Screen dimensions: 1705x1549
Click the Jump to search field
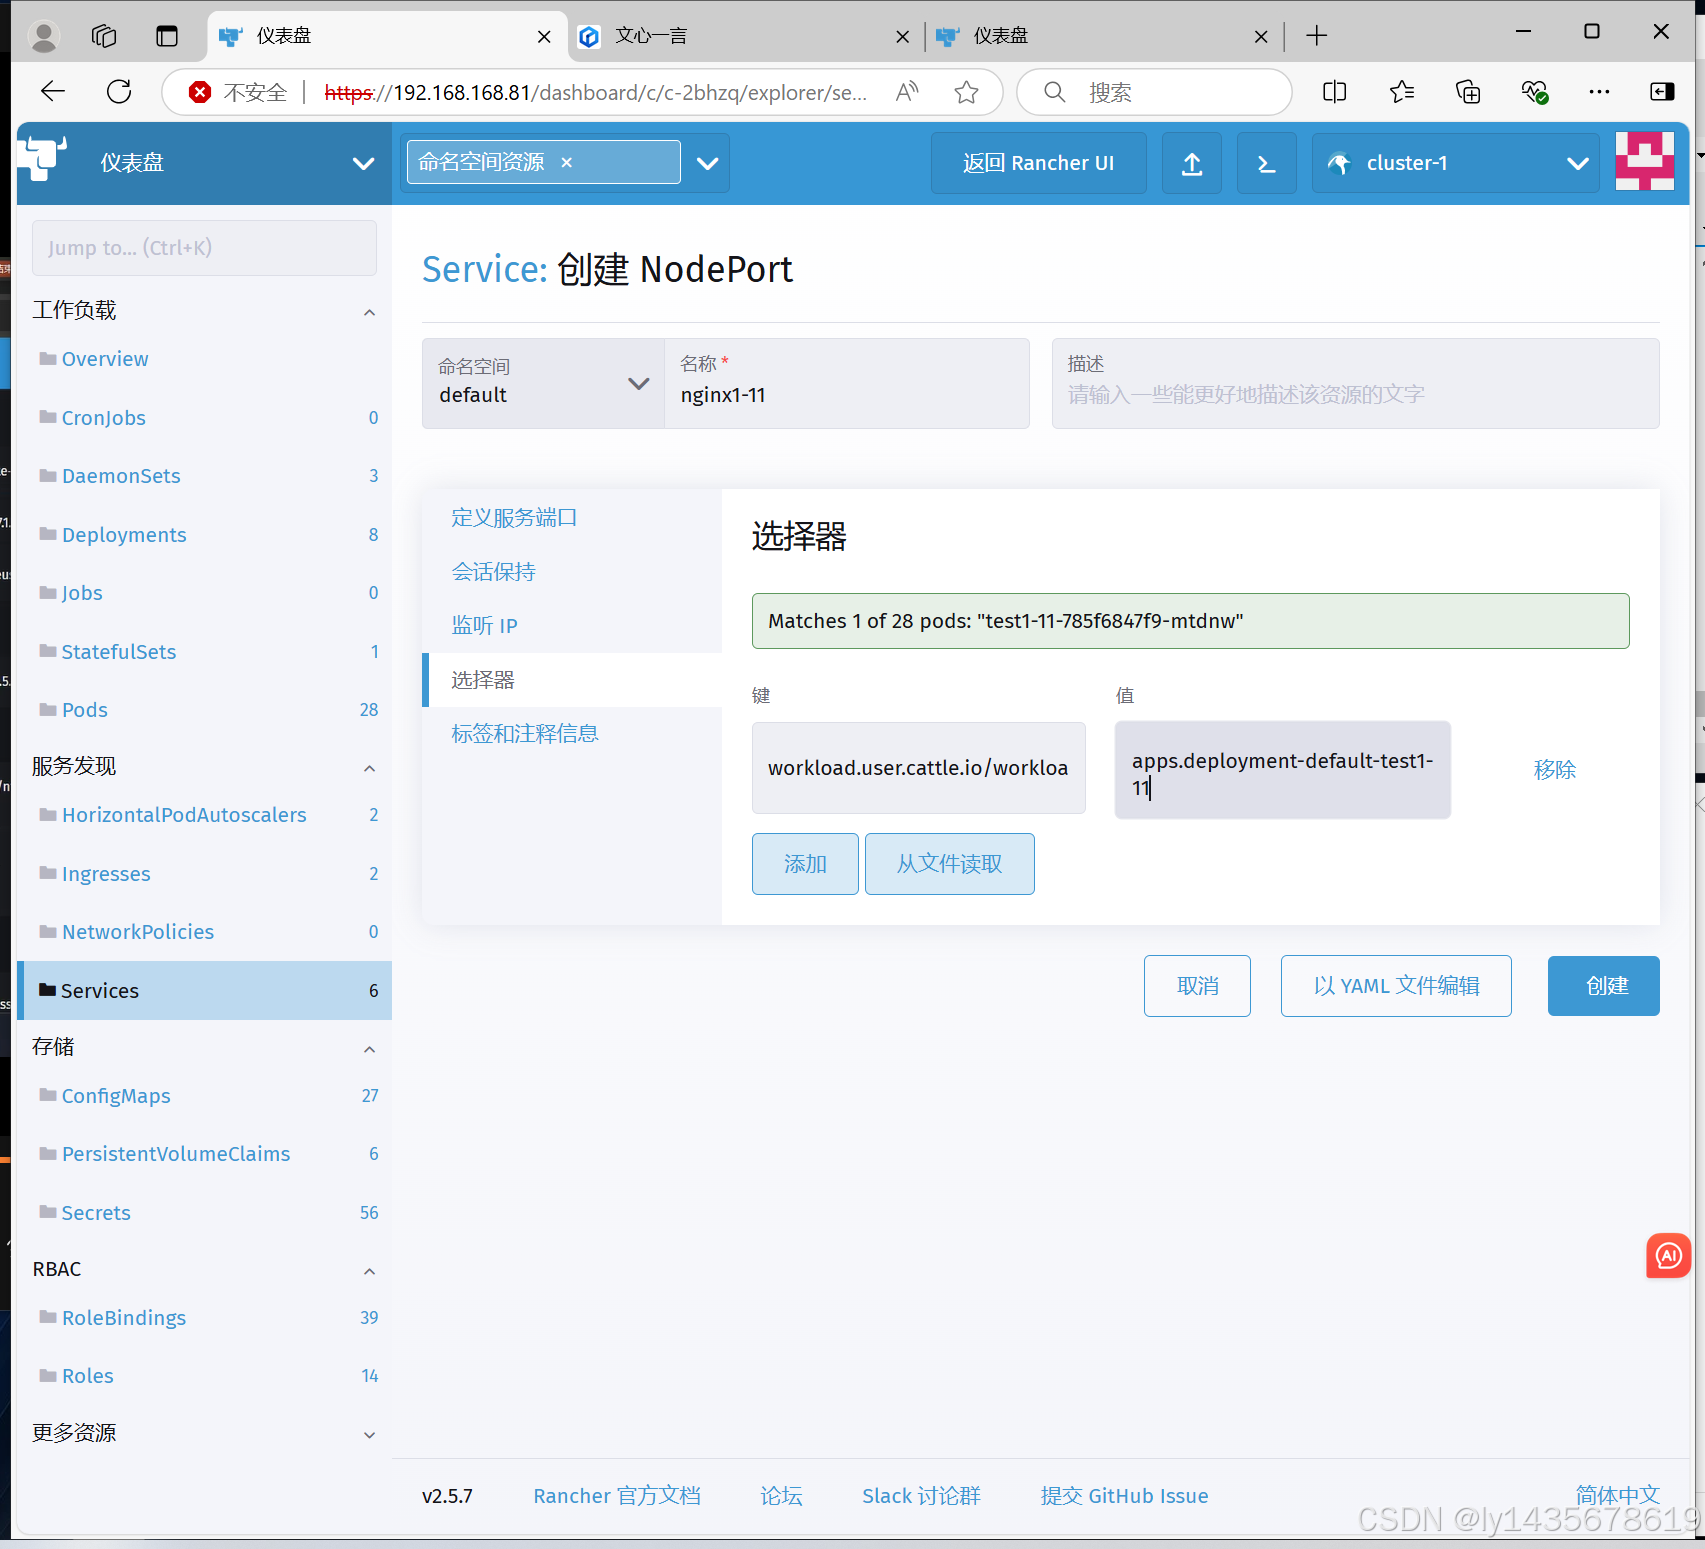coord(204,248)
